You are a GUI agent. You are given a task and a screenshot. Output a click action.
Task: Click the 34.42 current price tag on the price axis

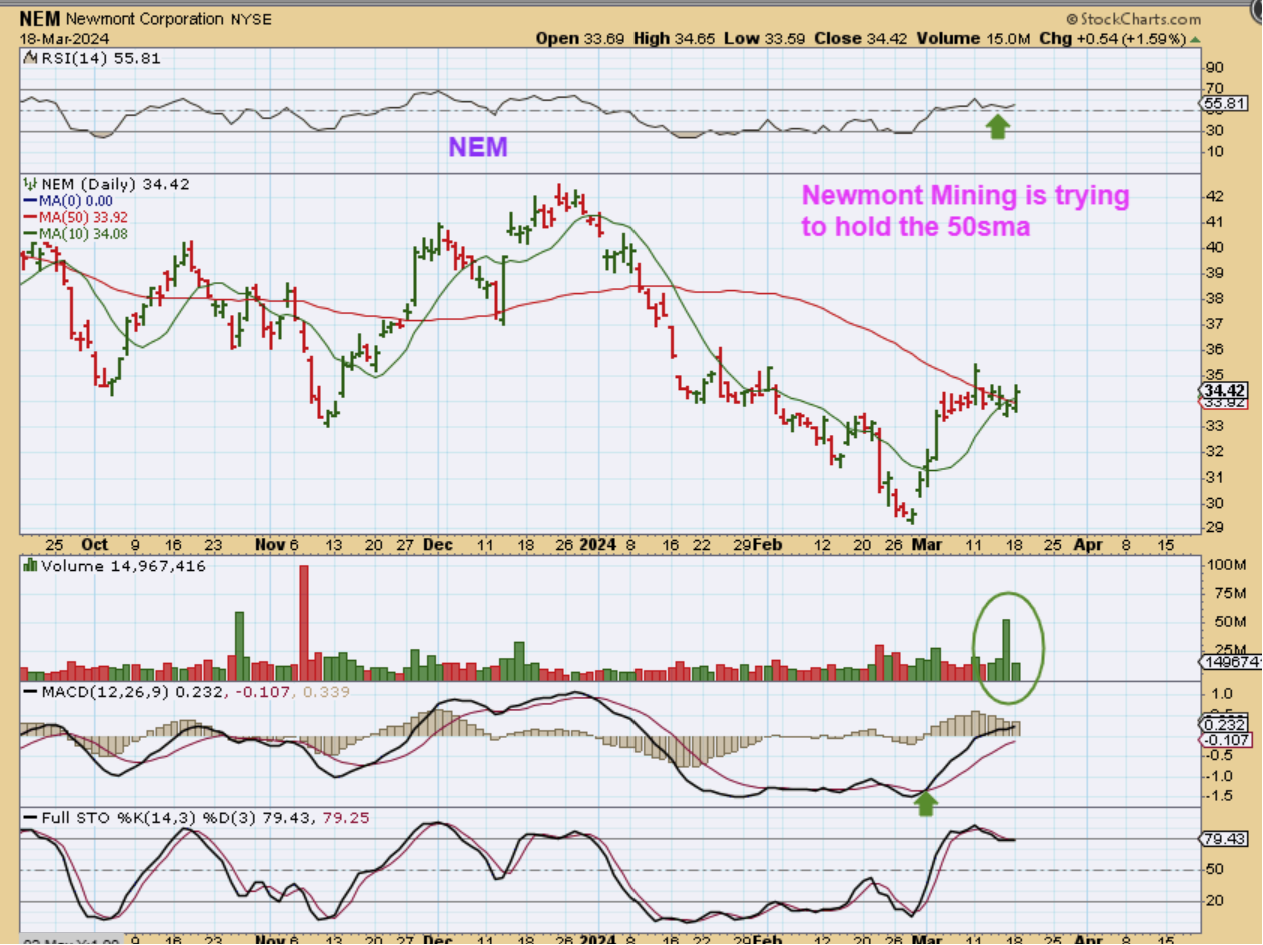pos(1223,390)
